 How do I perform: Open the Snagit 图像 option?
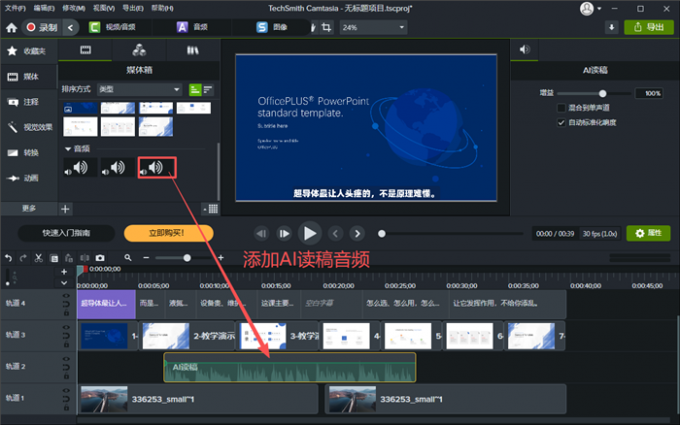[272, 27]
